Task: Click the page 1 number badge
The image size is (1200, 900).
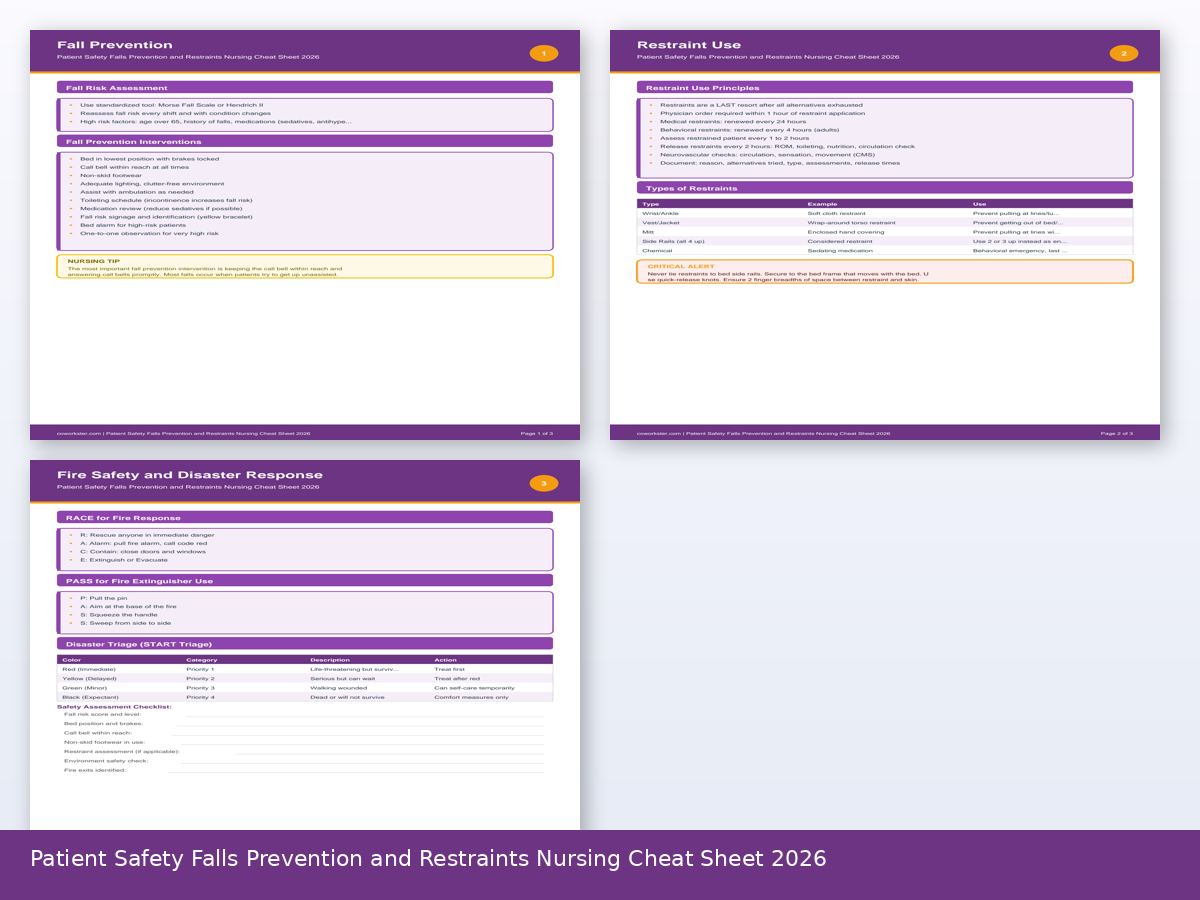Action: (544, 53)
